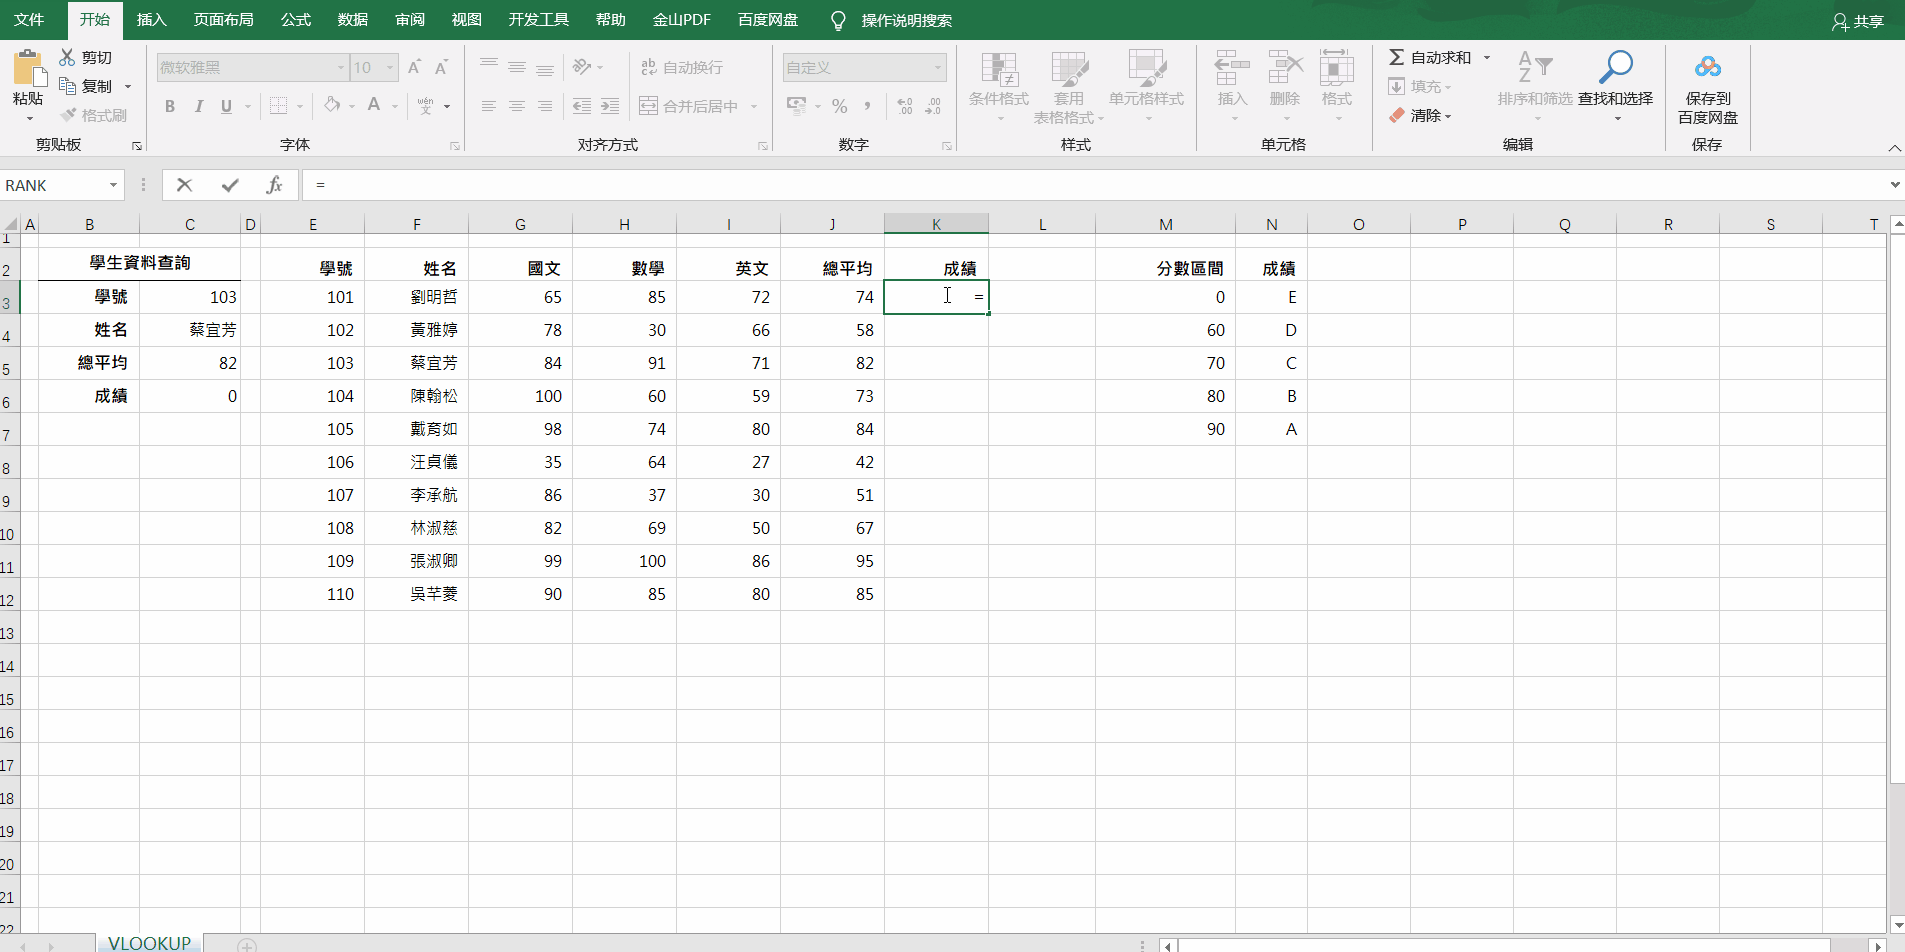Click the Tell Me search box (操作说明搜索)
Viewport: 1905px width, 952px height.
(906, 20)
